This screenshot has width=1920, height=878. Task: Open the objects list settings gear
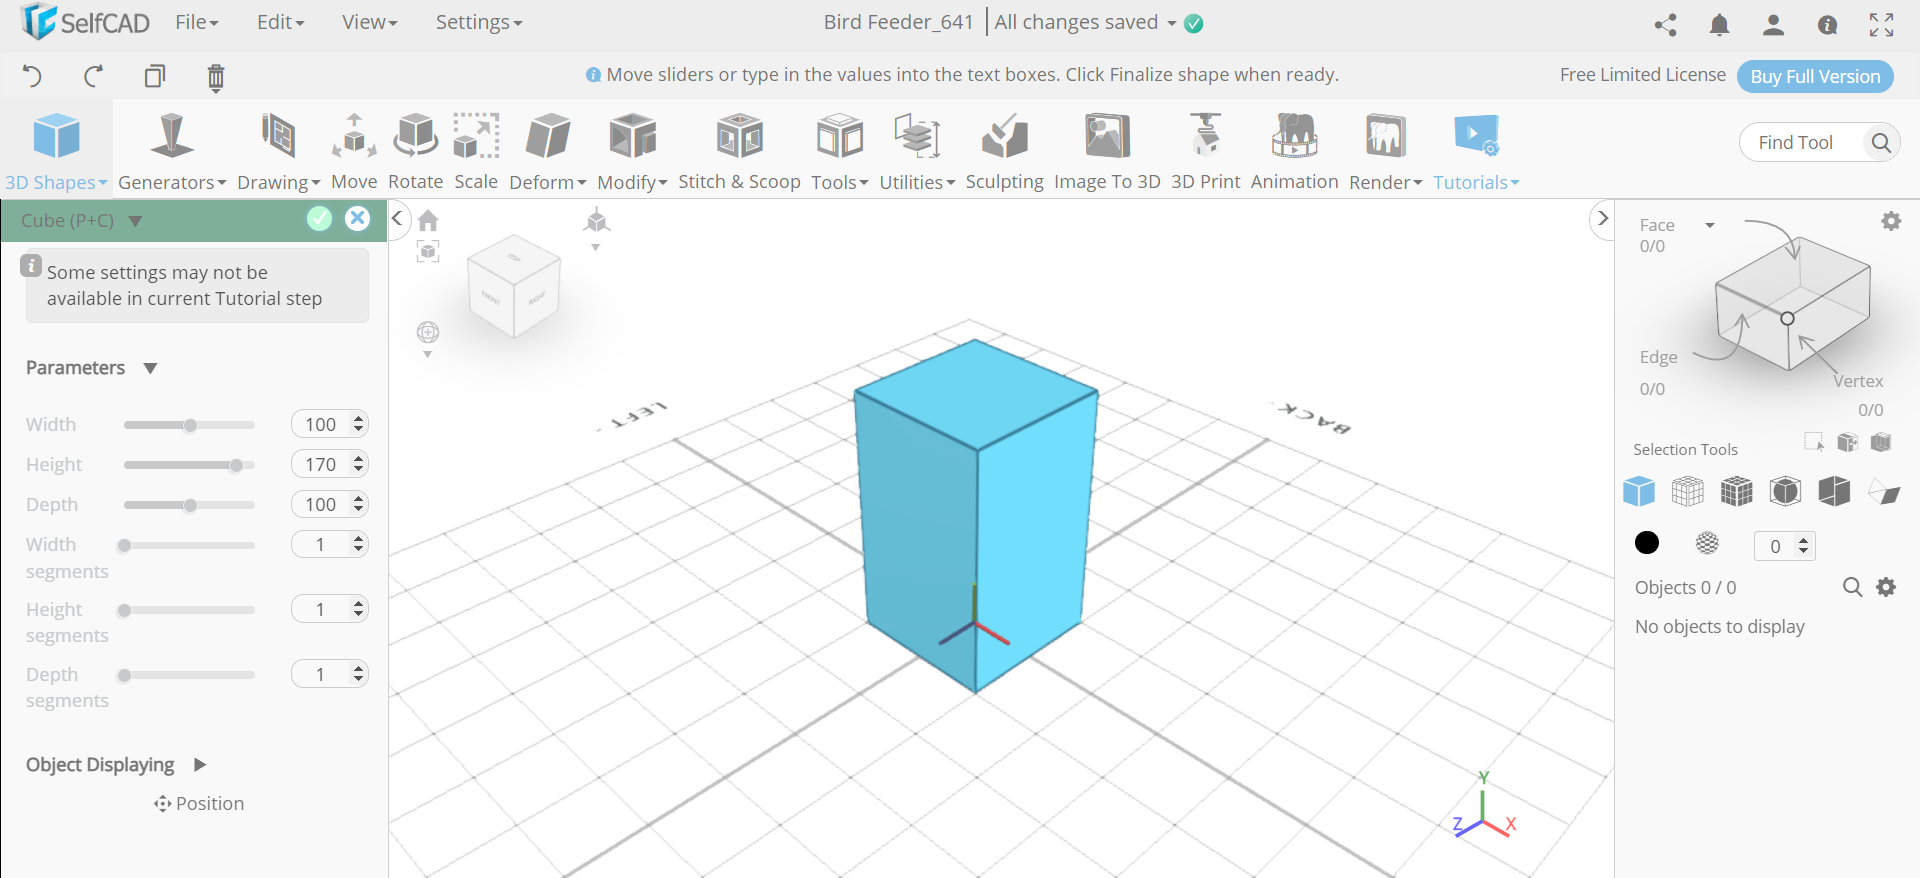pos(1886,587)
